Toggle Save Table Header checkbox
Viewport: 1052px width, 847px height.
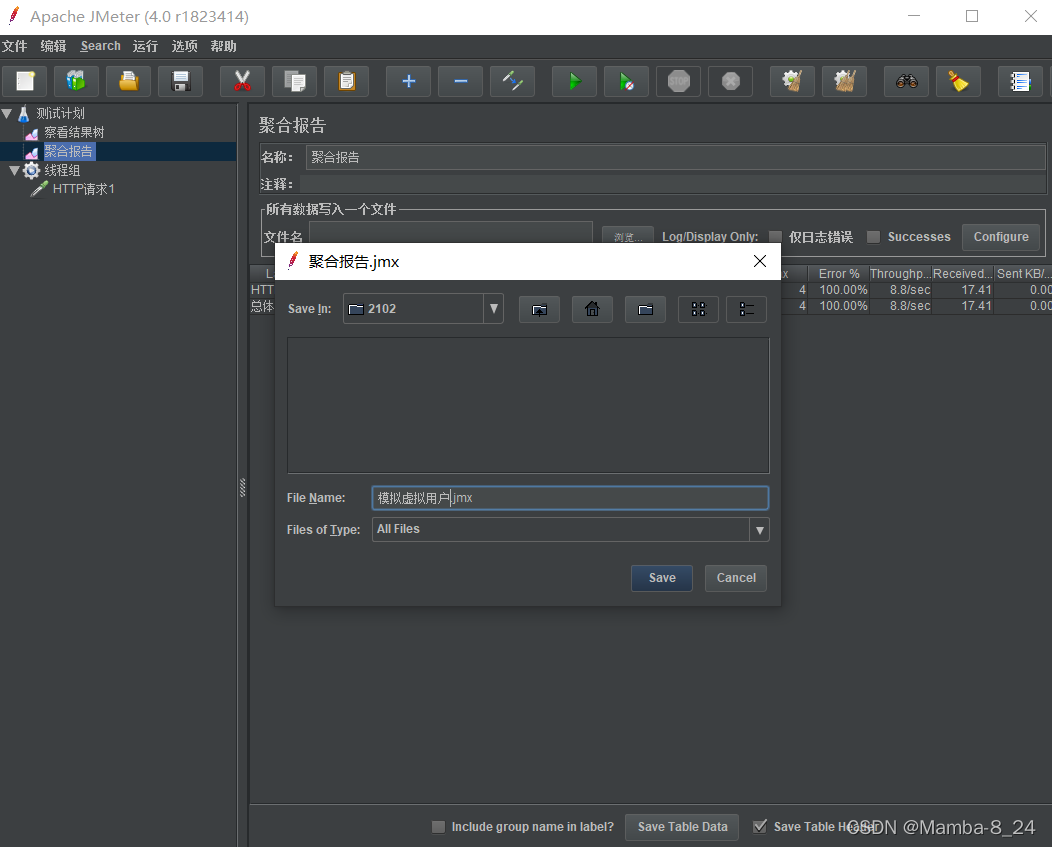point(759,827)
